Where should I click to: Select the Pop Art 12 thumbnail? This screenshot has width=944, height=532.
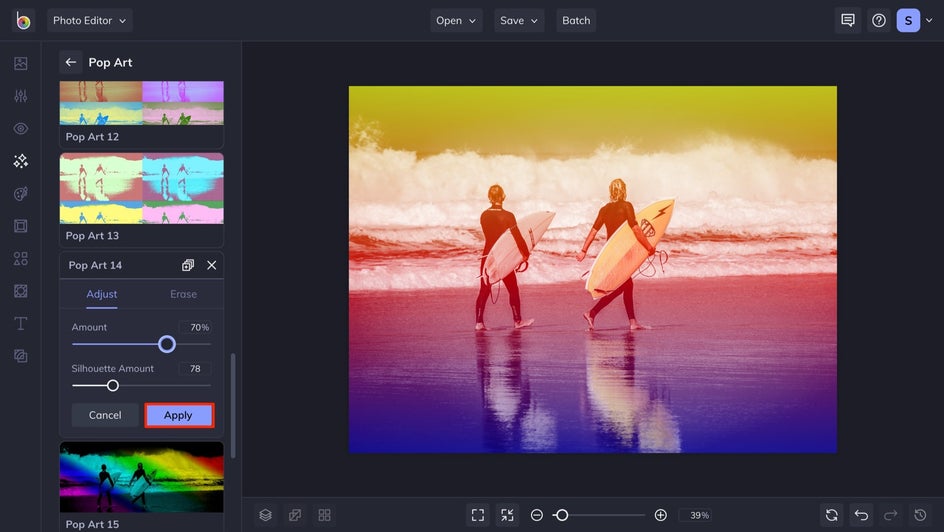pyautogui.click(x=141, y=103)
